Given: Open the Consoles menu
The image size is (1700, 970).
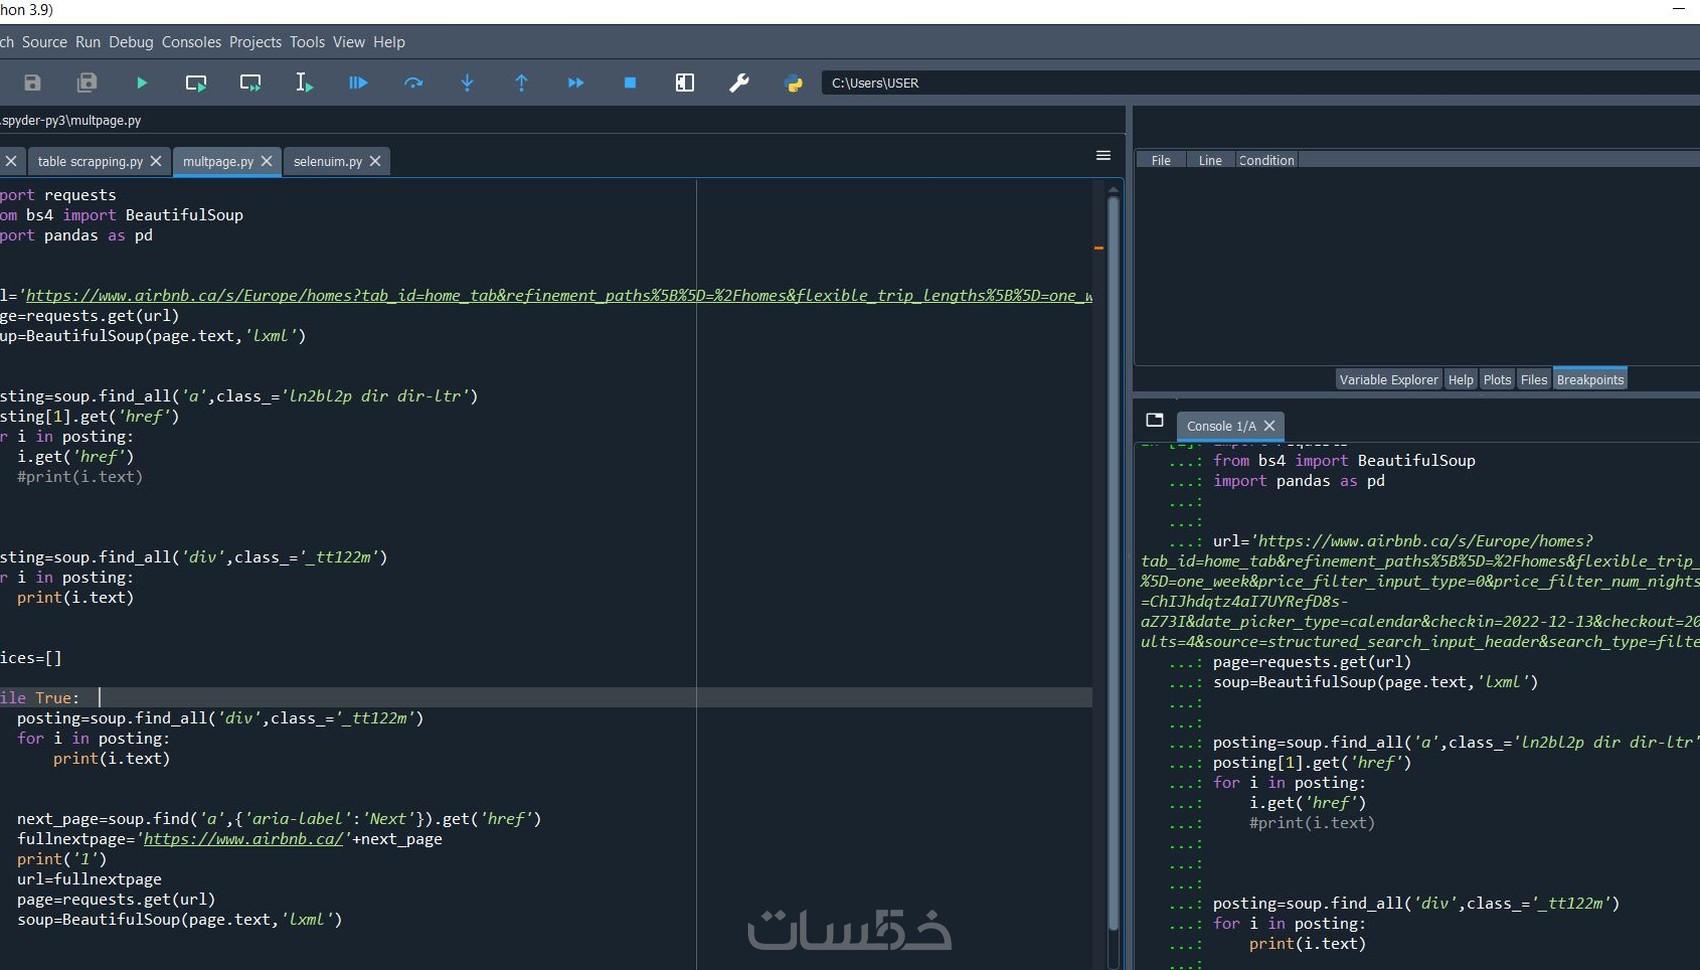Looking at the screenshot, I should pyautogui.click(x=191, y=42).
